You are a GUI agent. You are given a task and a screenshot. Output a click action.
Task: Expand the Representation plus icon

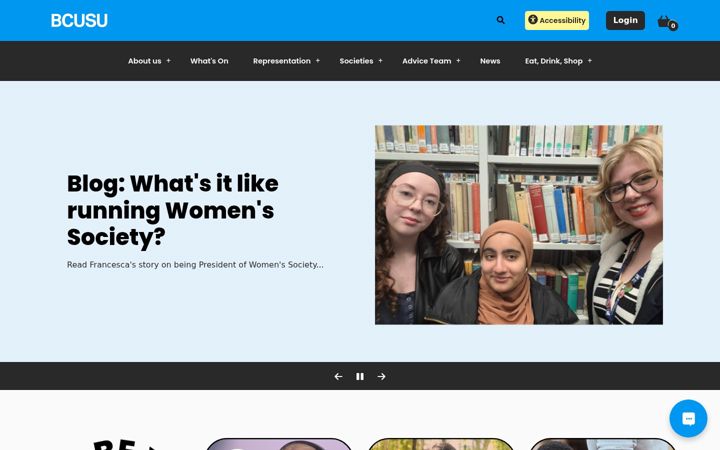(318, 61)
